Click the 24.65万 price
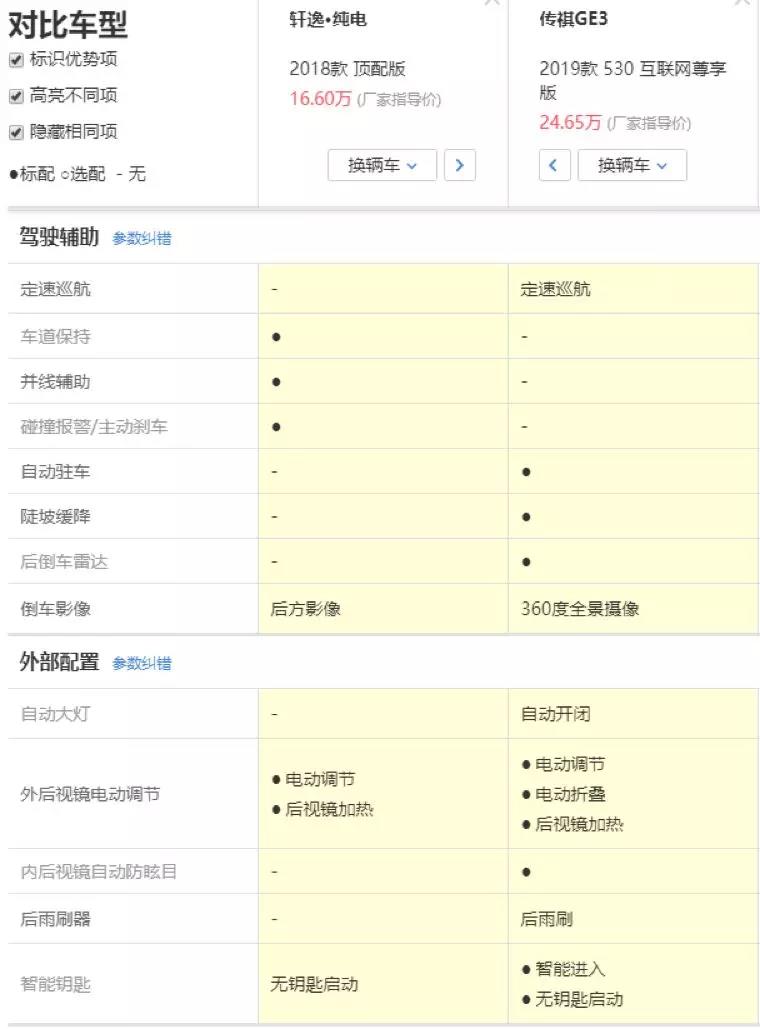The width and height of the screenshot is (760, 1029). [570, 123]
